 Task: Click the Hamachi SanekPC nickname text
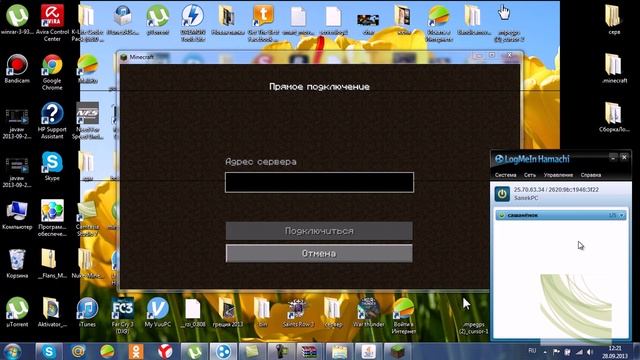tap(526, 198)
